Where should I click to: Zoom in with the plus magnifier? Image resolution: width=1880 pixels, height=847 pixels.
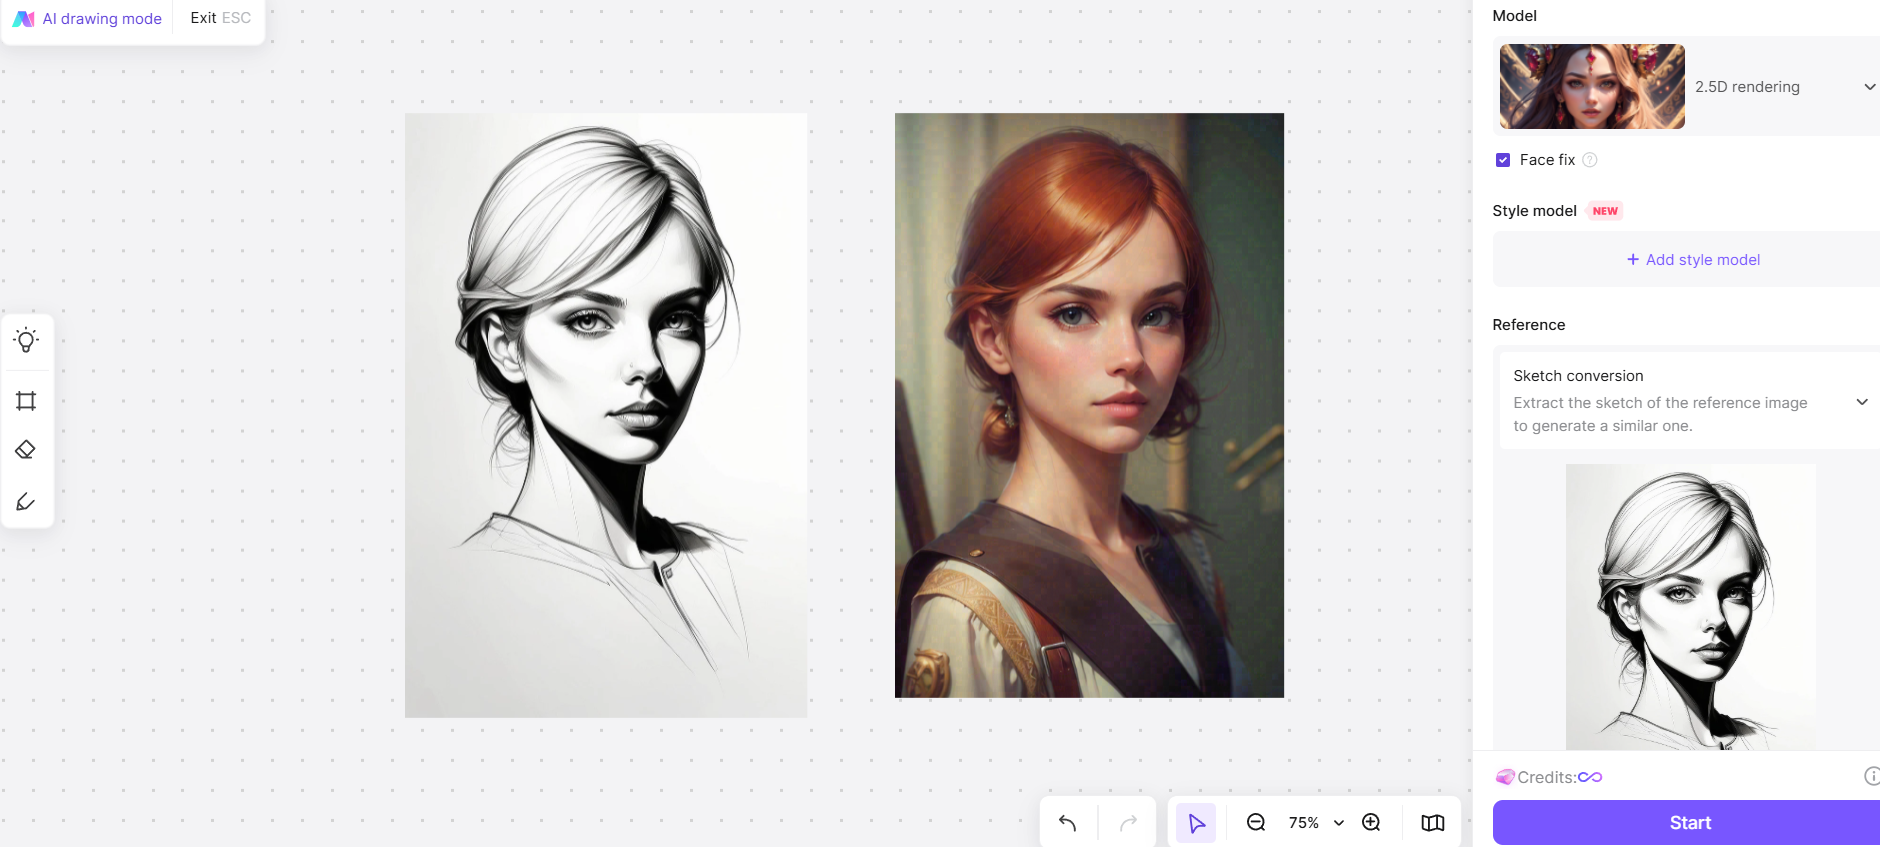click(1371, 823)
